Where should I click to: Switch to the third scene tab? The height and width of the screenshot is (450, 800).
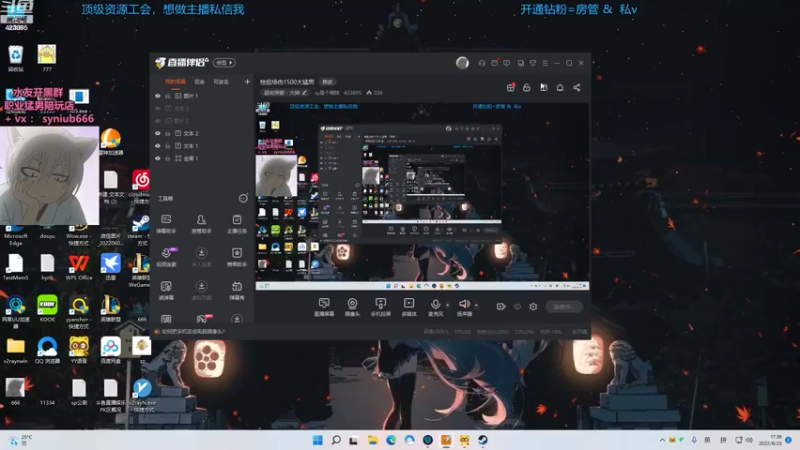point(221,82)
